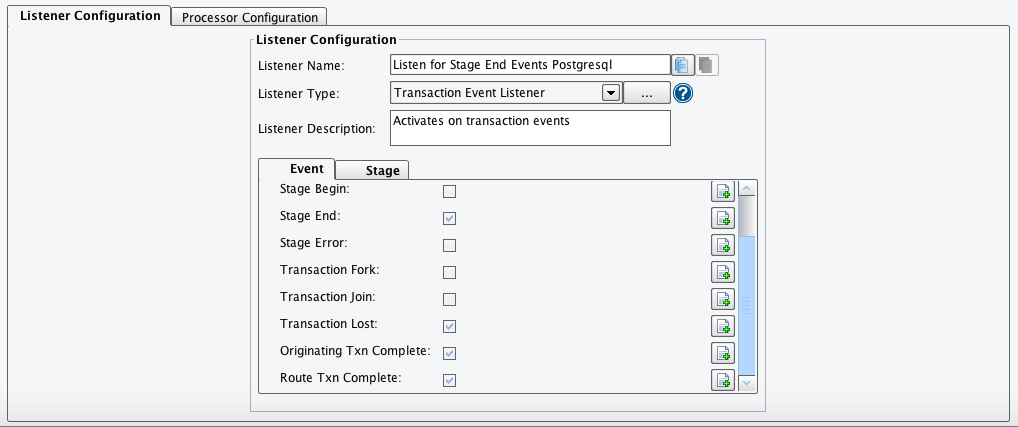Uncheck the Stage End checkbox
Viewport: 1018px width, 427px height.
click(x=449, y=218)
